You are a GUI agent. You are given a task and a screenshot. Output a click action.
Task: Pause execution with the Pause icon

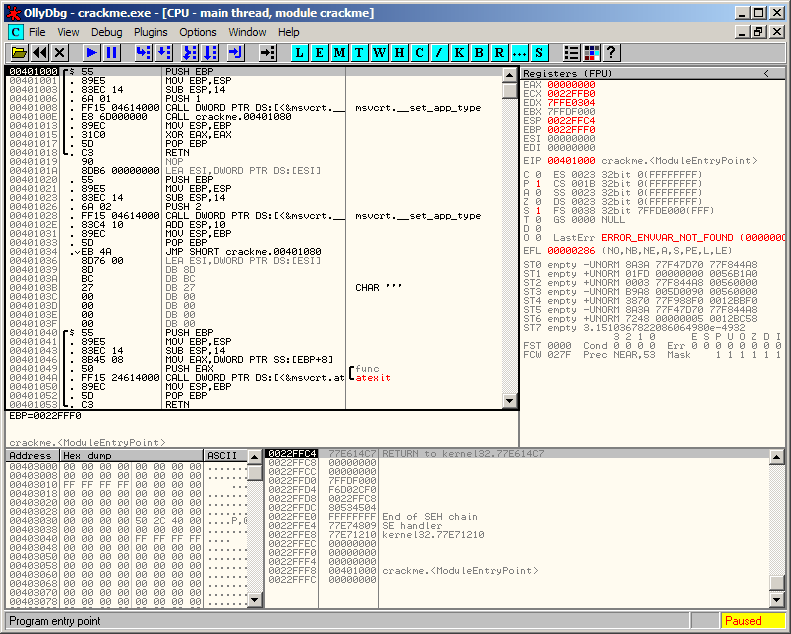[x=111, y=52]
